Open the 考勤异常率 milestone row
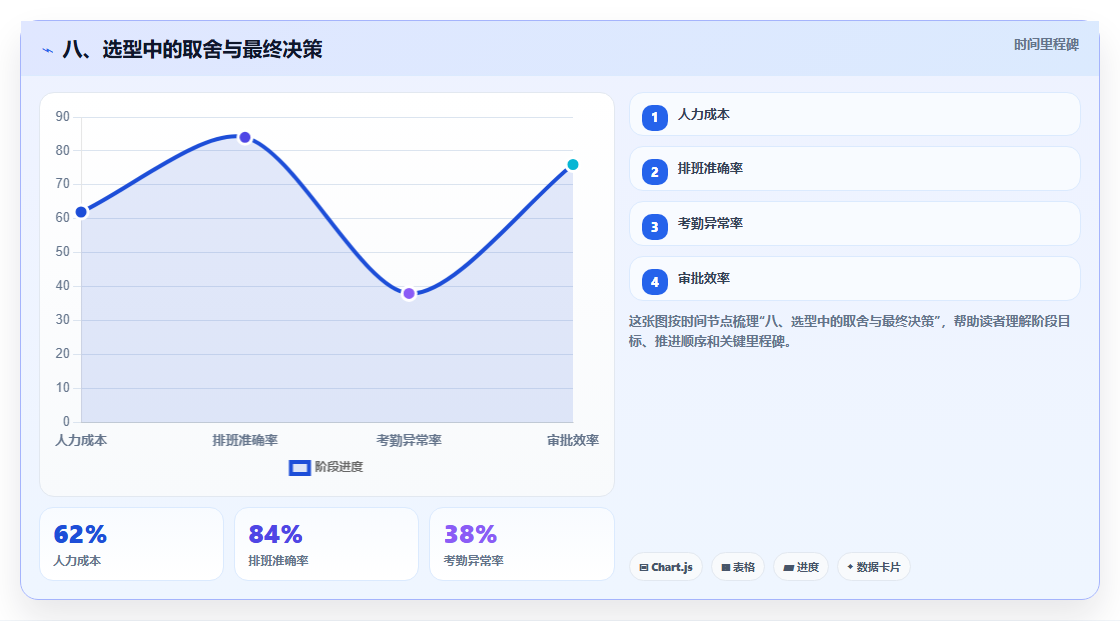The image size is (1120, 621). click(854, 224)
